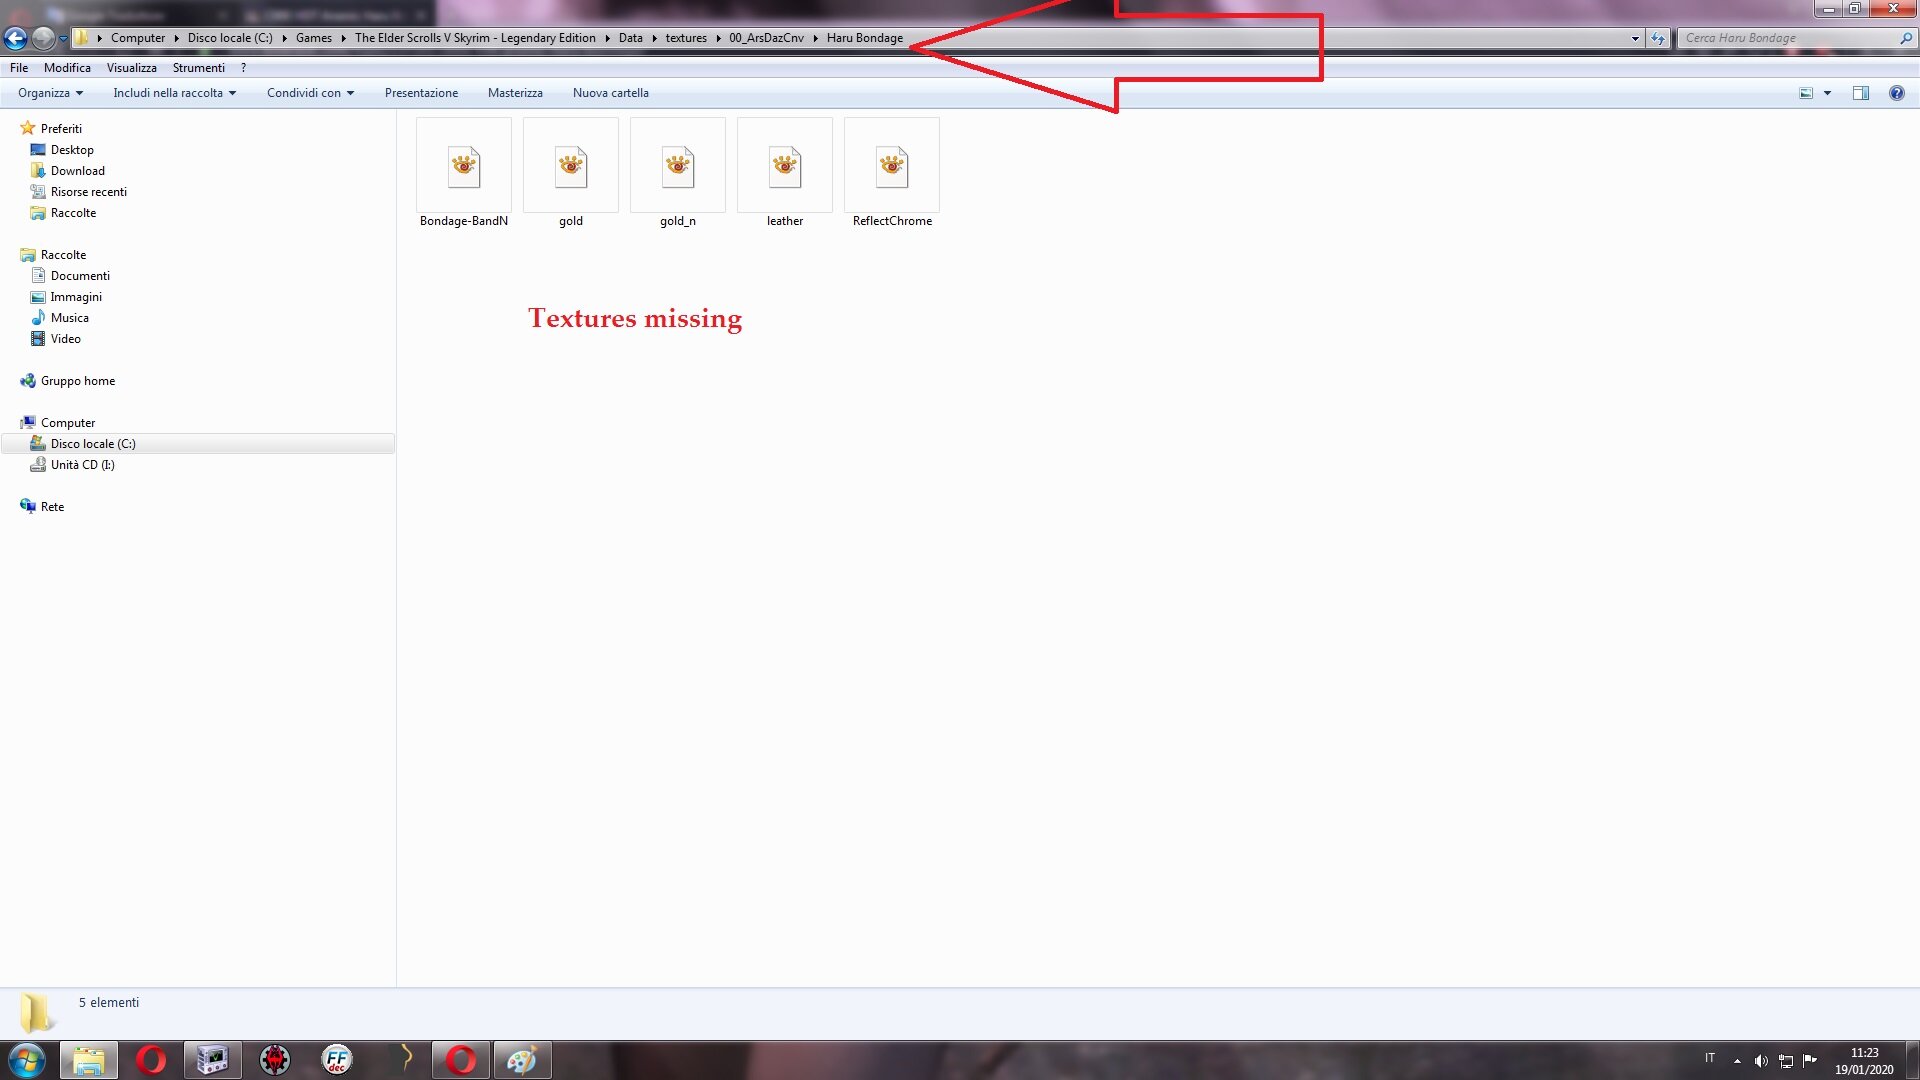Viewport: 1920px width, 1080px height.
Task: Click the search magnifier icon
Action: [x=1906, y=38]
